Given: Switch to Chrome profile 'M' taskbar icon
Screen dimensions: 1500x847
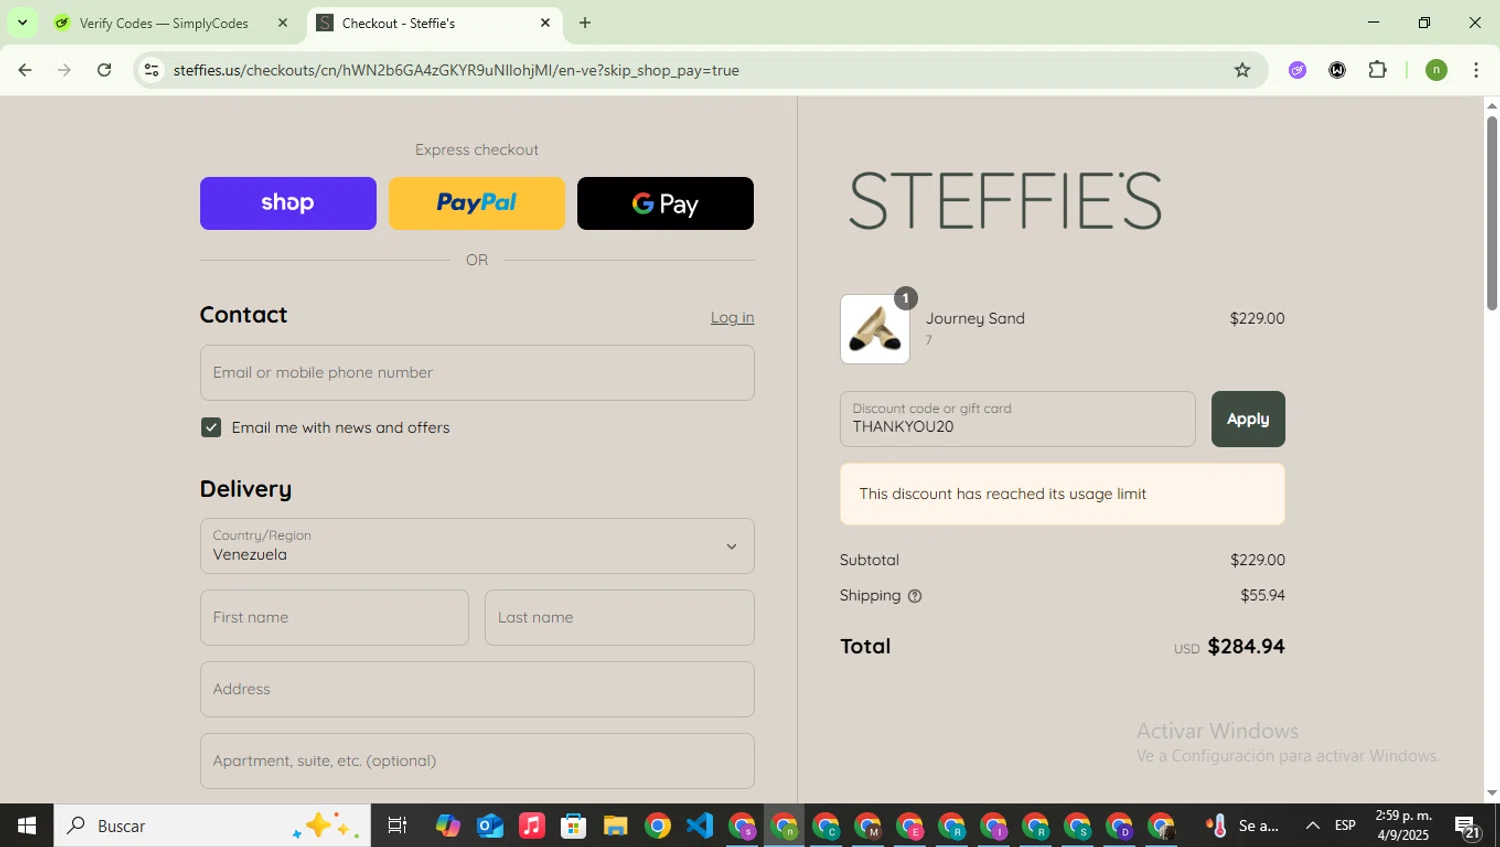Looking at the screenshot, I should click(x=868, y=826).
